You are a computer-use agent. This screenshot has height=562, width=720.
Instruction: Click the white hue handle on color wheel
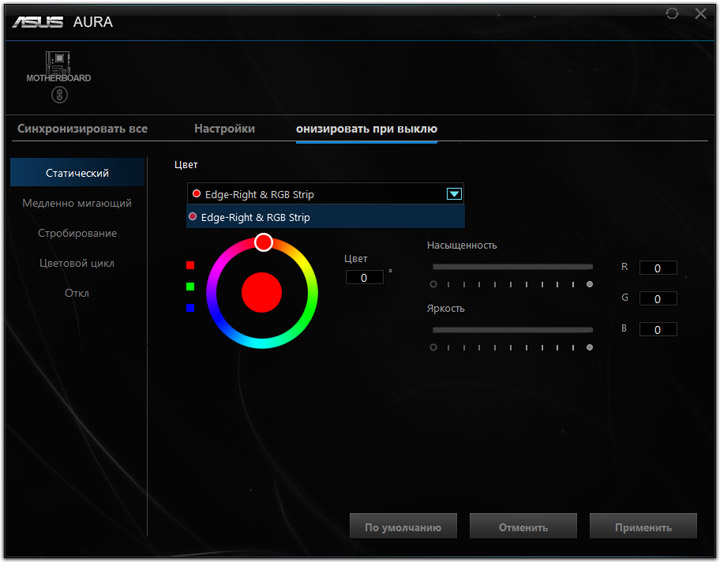(x=264, y=242)
